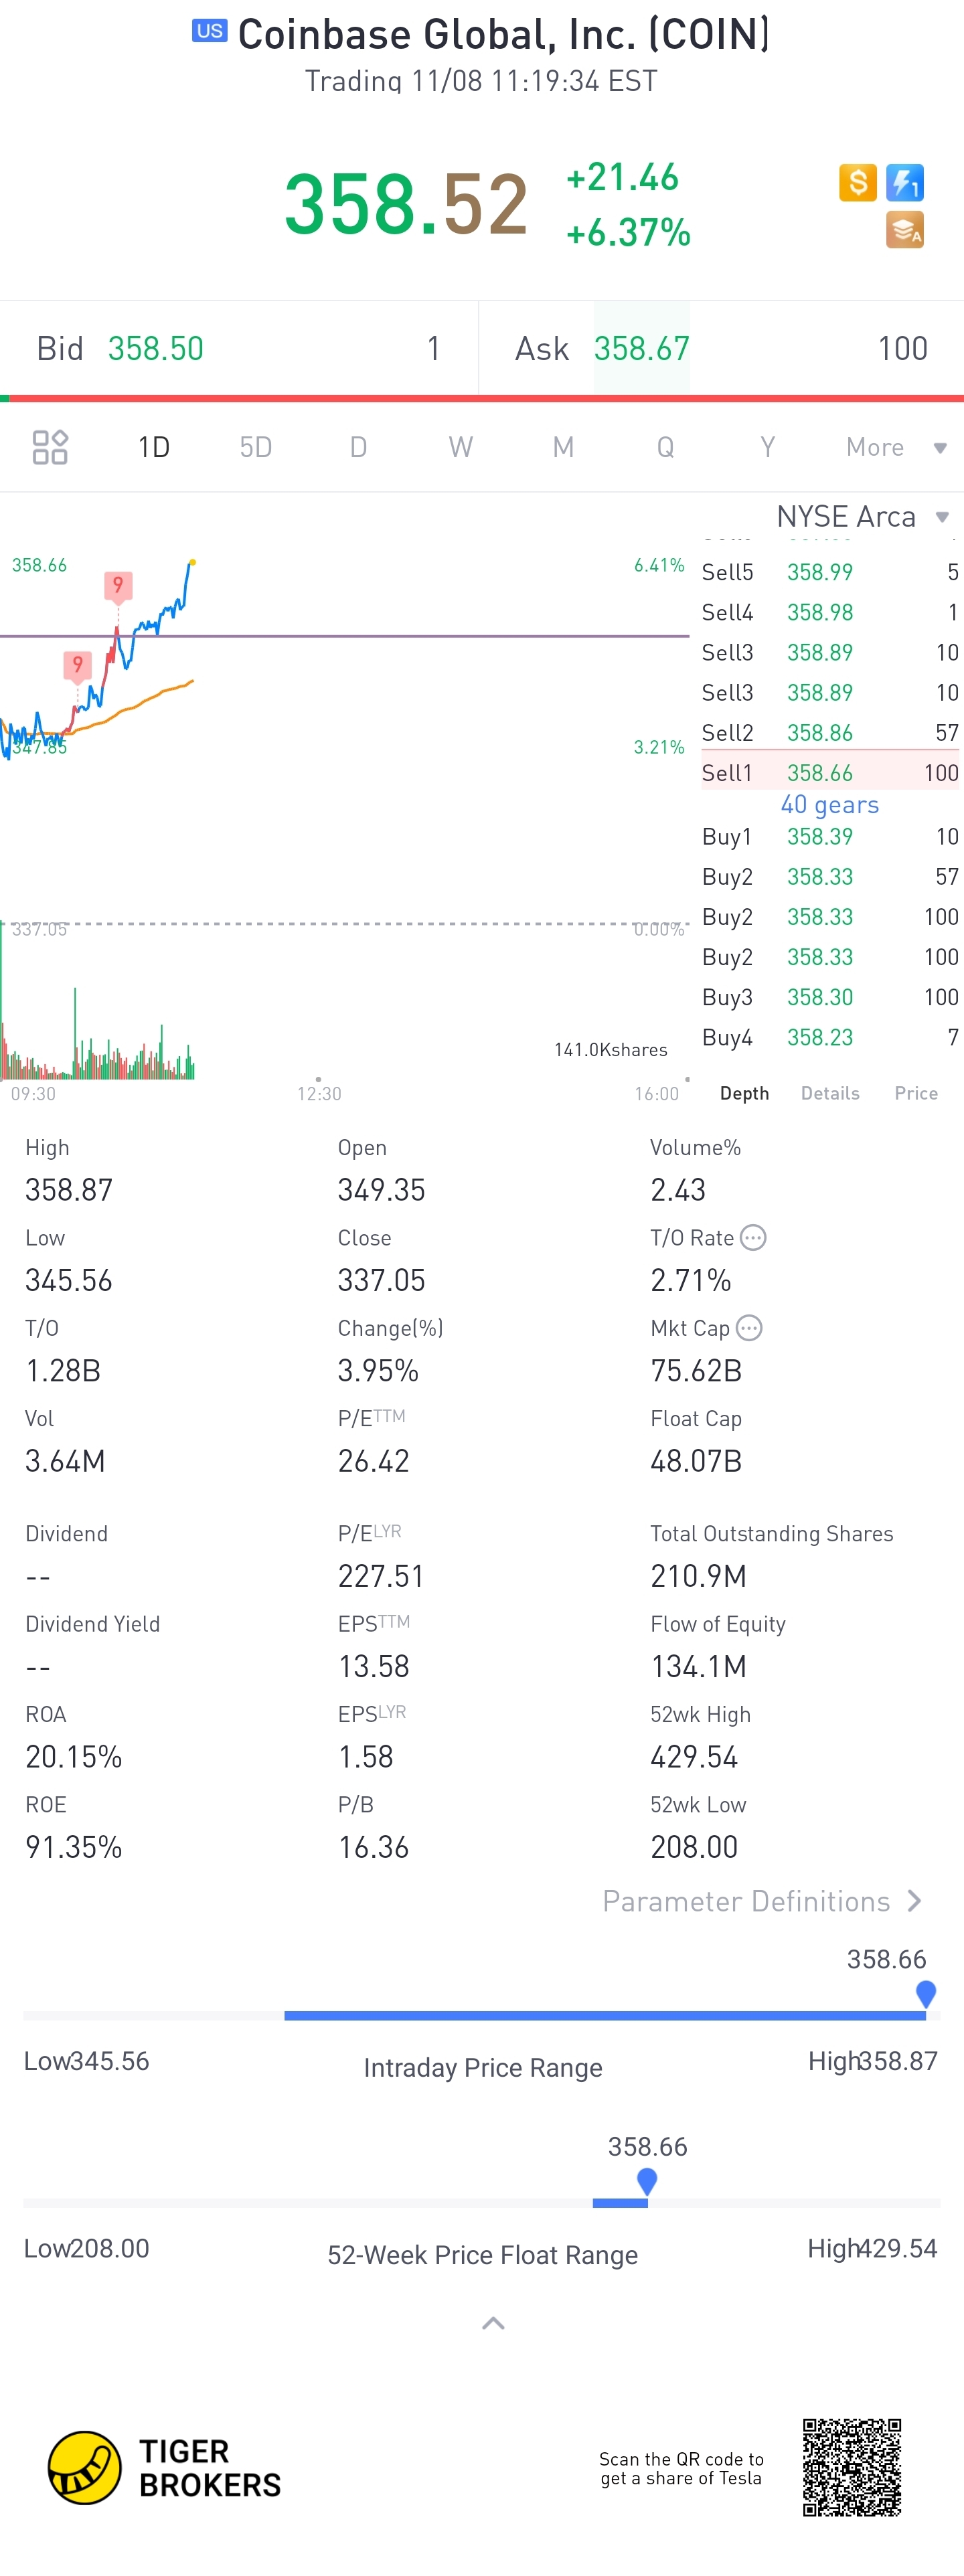Select the Details tab
The image size is (964, 2576).
click(830, 1093)
